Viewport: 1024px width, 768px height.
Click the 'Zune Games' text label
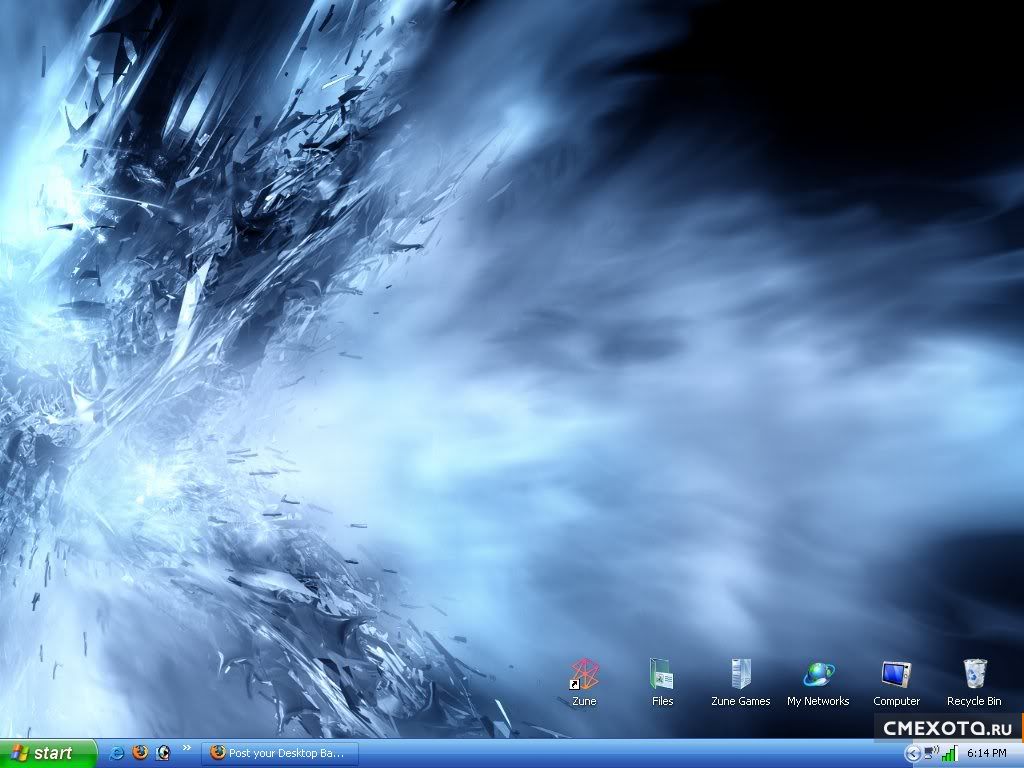740,701
